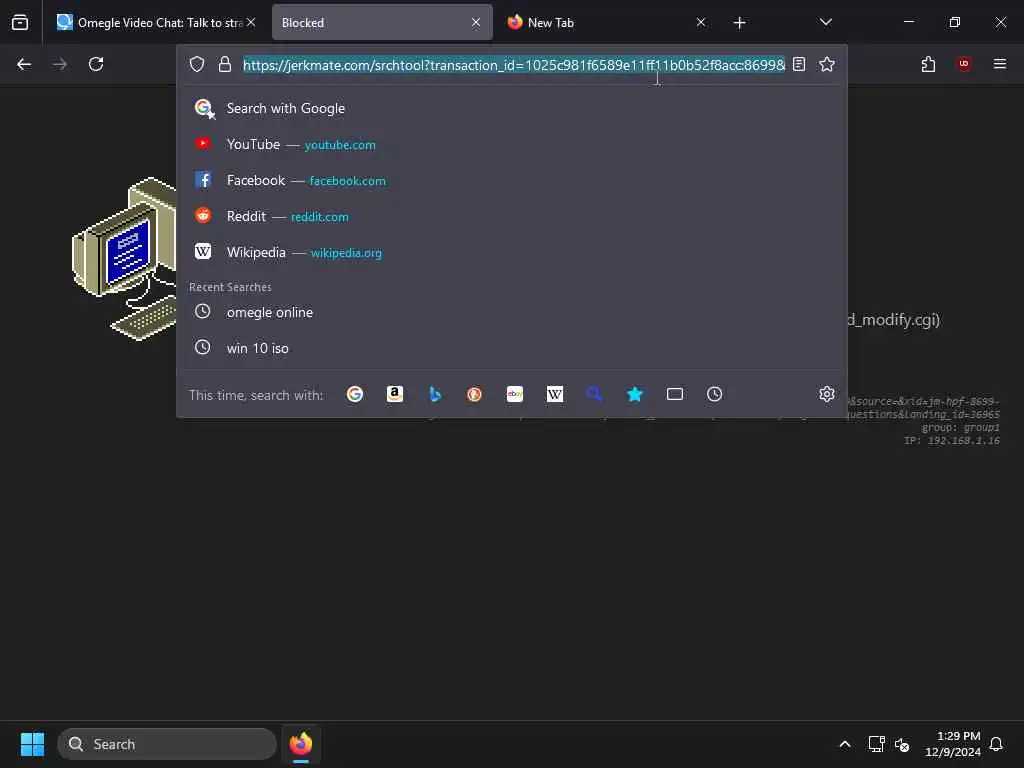Viewport: 1024px width, 768px height.
Task: Open the extensions puzzle icon
Action: pyautogui.click(x=928, y=64)
